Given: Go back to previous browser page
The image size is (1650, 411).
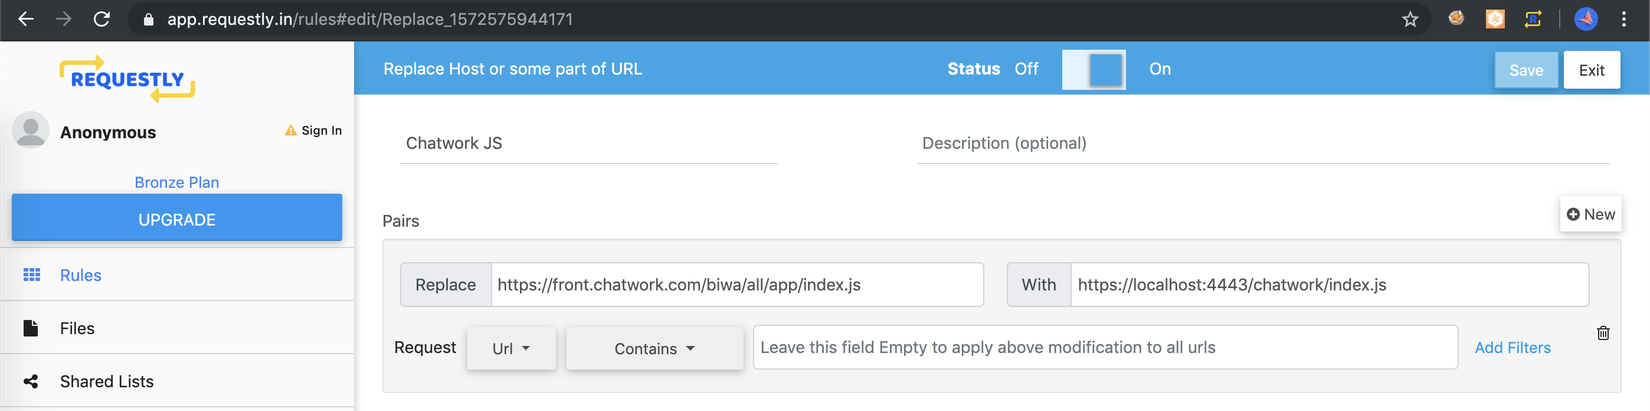Looking at the screenshot, I should click(x=26, y=19).
